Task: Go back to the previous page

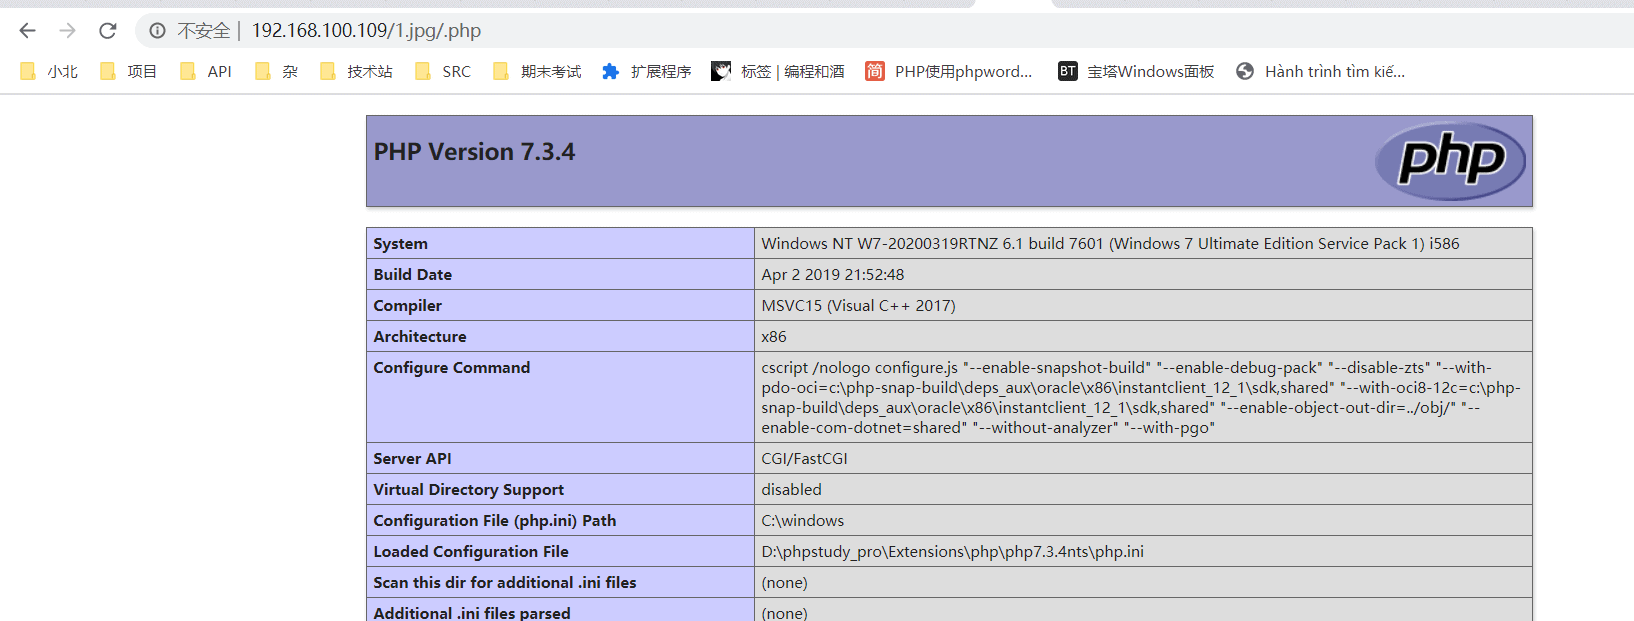Action: click(x=28, y=31)
